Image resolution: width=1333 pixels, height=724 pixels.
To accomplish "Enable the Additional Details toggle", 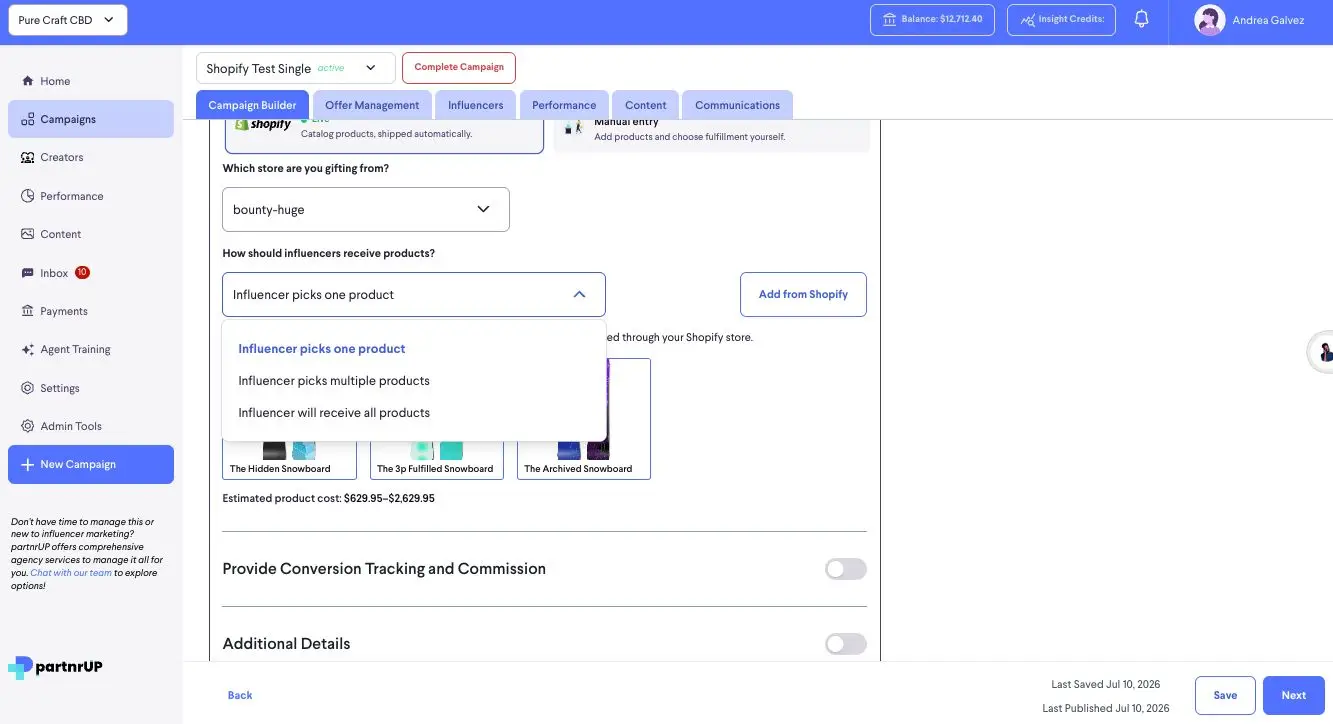I will (x=845, y=644).
